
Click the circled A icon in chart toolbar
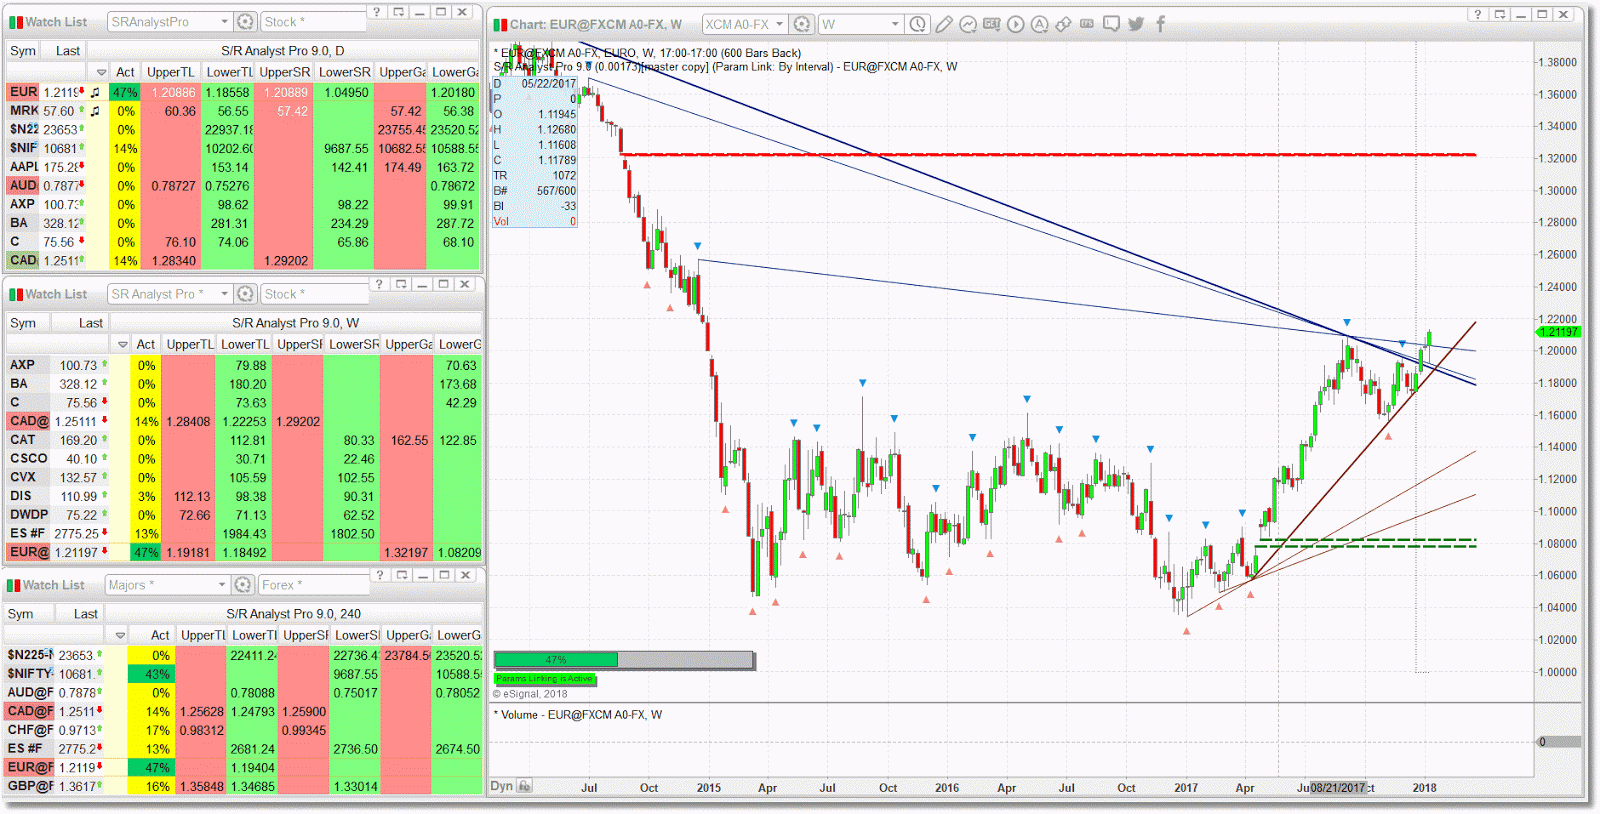[x=1040, y=23]
